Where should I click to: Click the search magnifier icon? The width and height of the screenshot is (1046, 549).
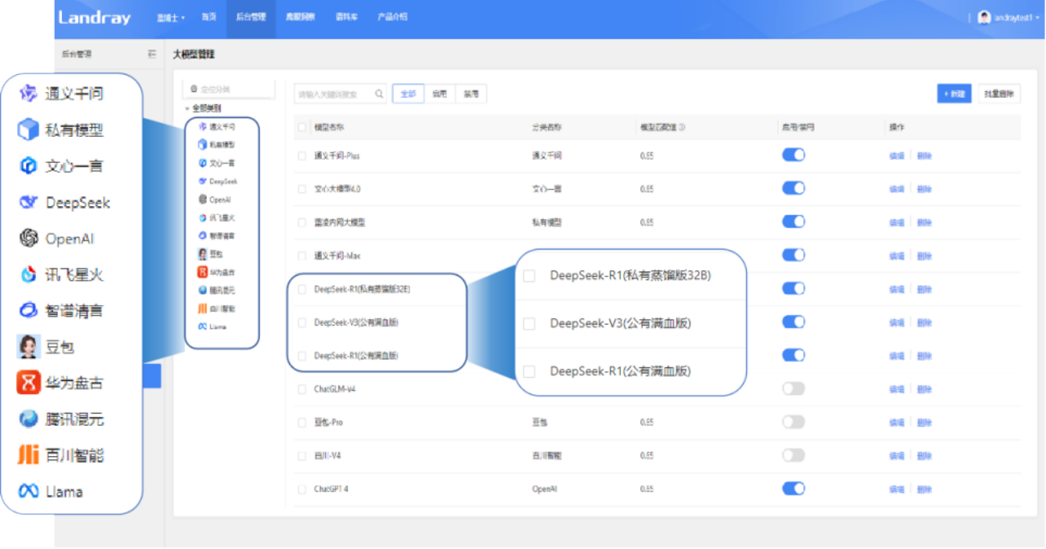click(x=379, y=94)
